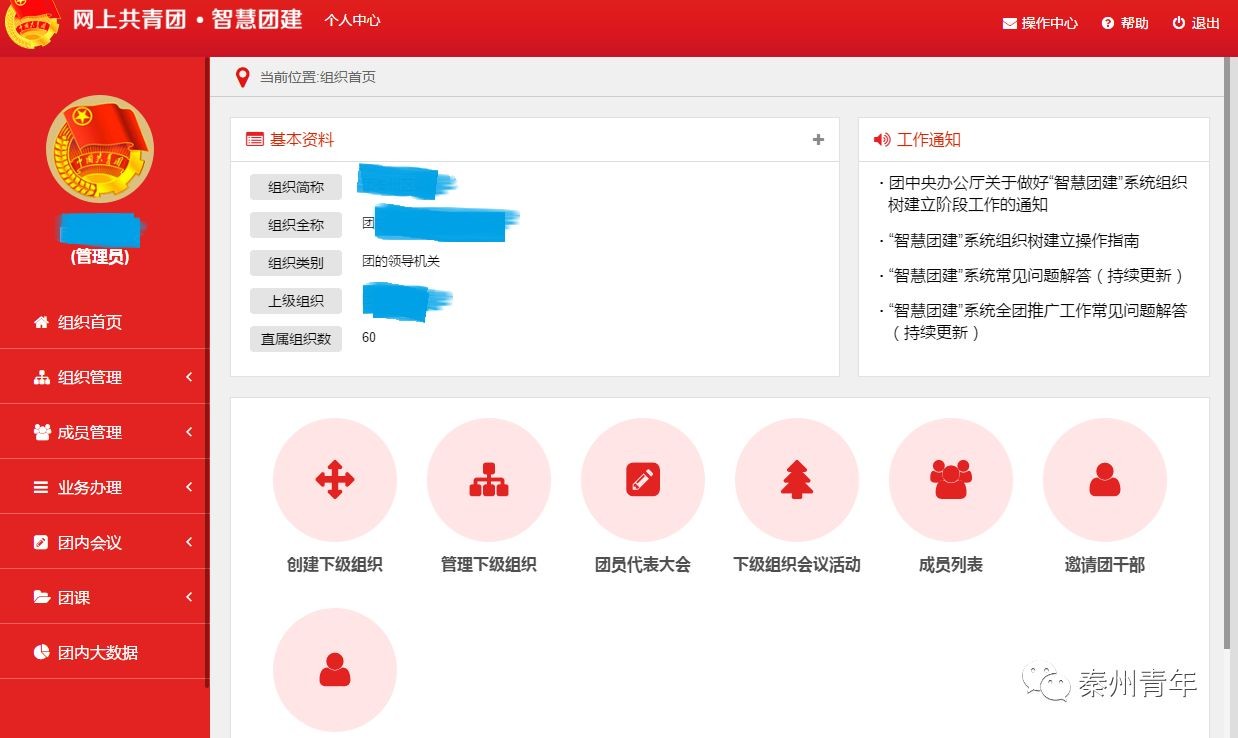The width and height of the screenshot is (1238, 738).
Task: Click 退出 to log out
Action: pyautogui.click(x=1196, y=23)
